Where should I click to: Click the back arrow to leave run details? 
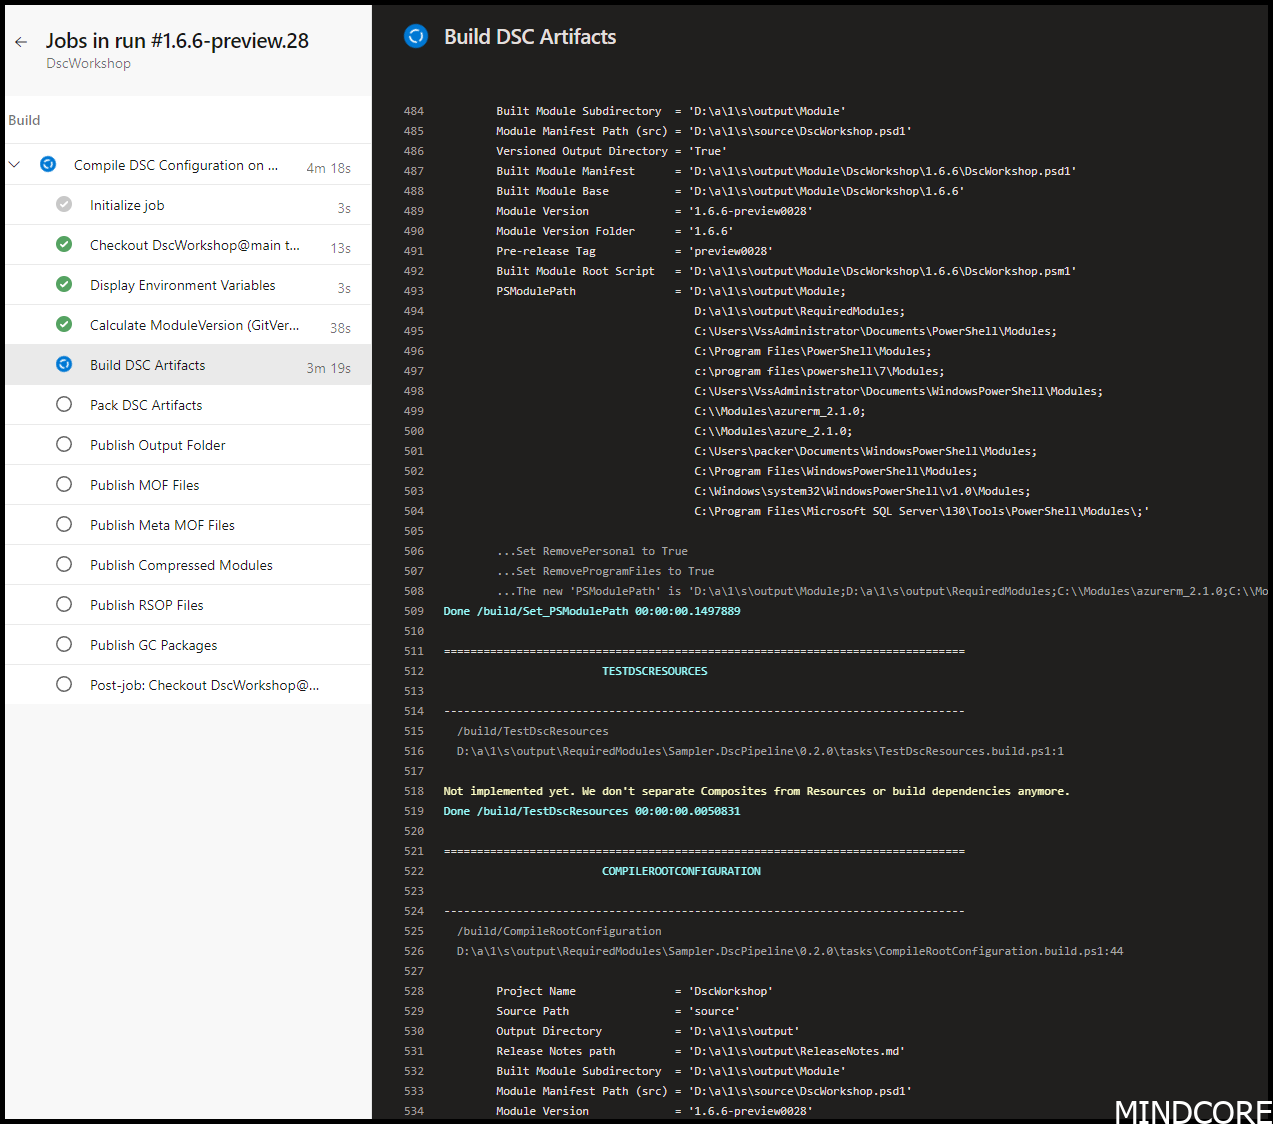pos(21,41)
